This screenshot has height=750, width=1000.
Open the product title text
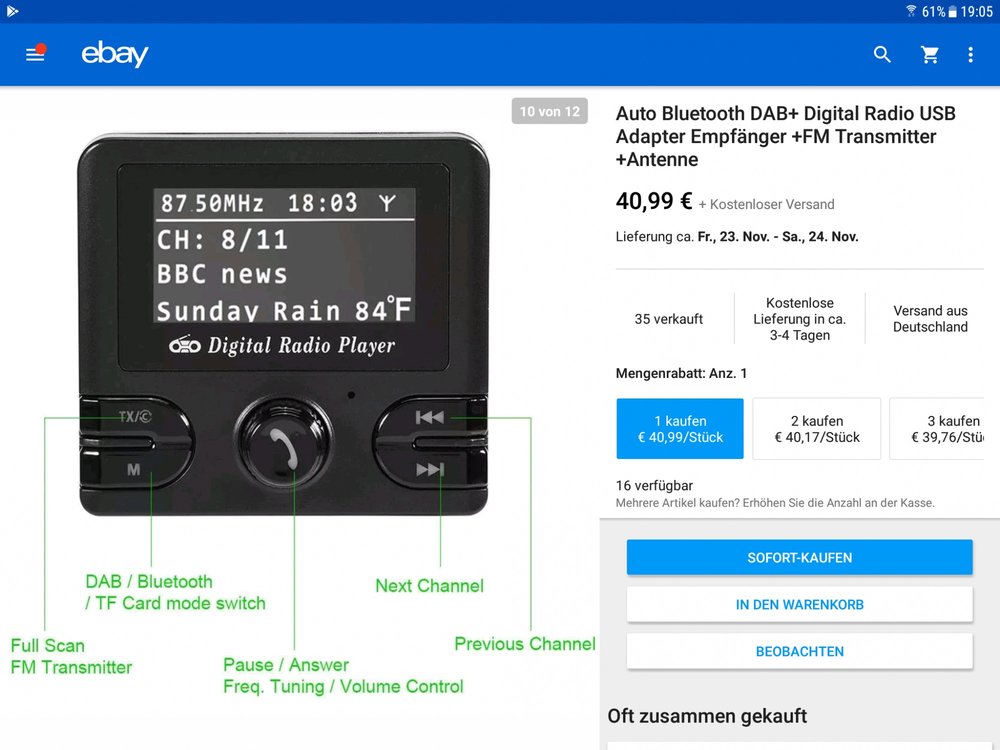click(785, 136)
